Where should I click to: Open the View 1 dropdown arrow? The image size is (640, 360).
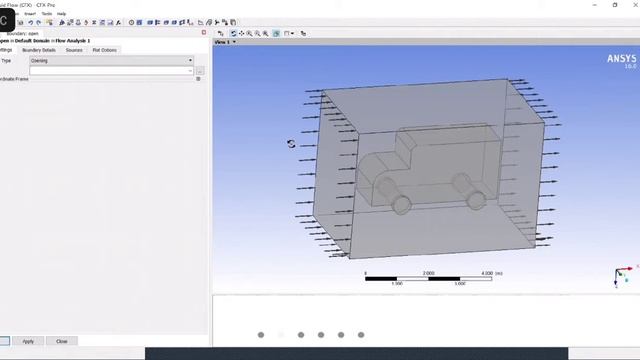(x=234, y=42)
